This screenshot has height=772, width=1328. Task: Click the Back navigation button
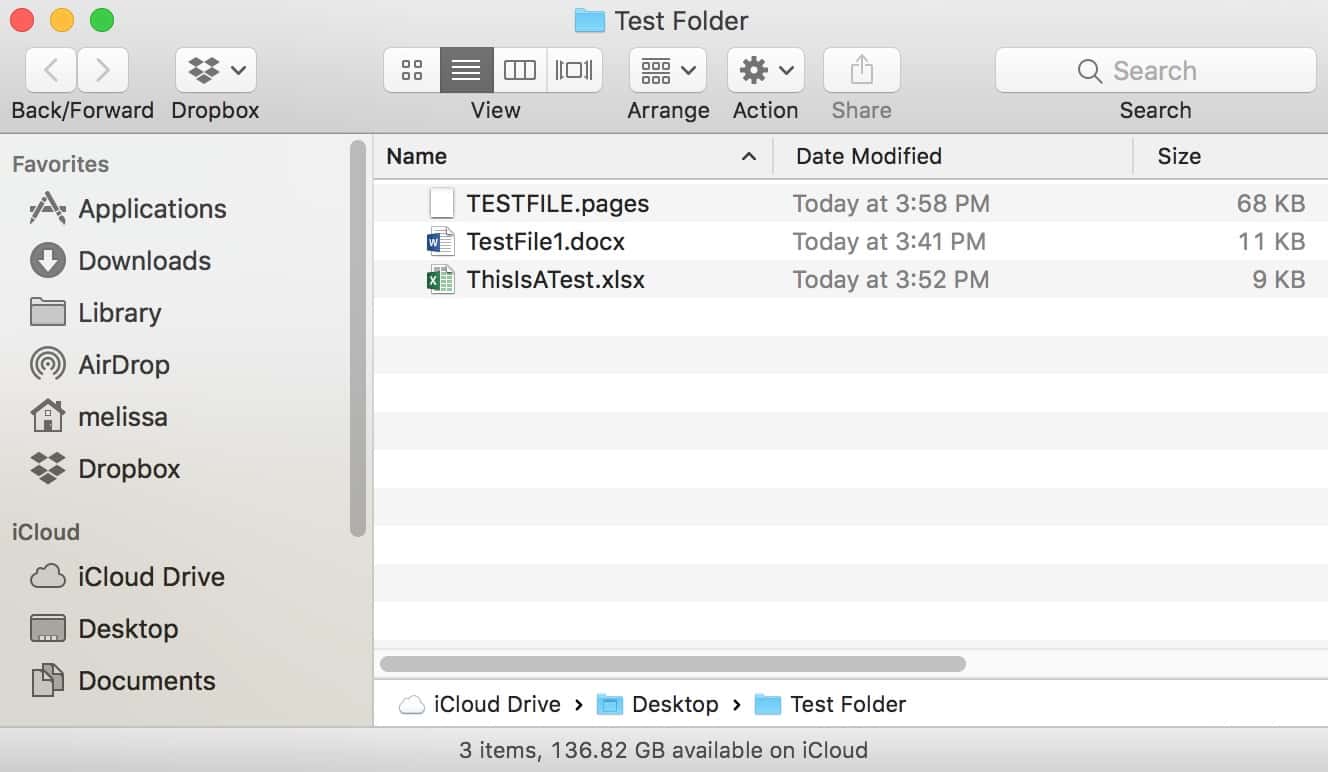click(49, 69)
